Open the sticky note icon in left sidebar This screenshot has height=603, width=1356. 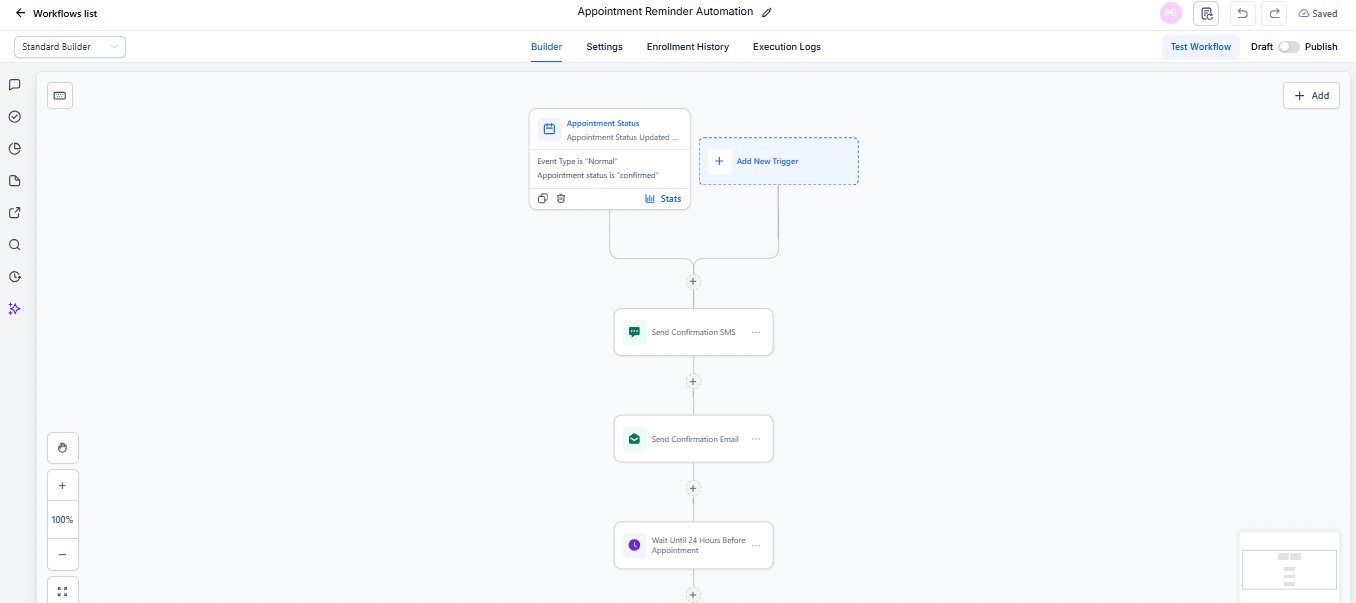(15, 181)
